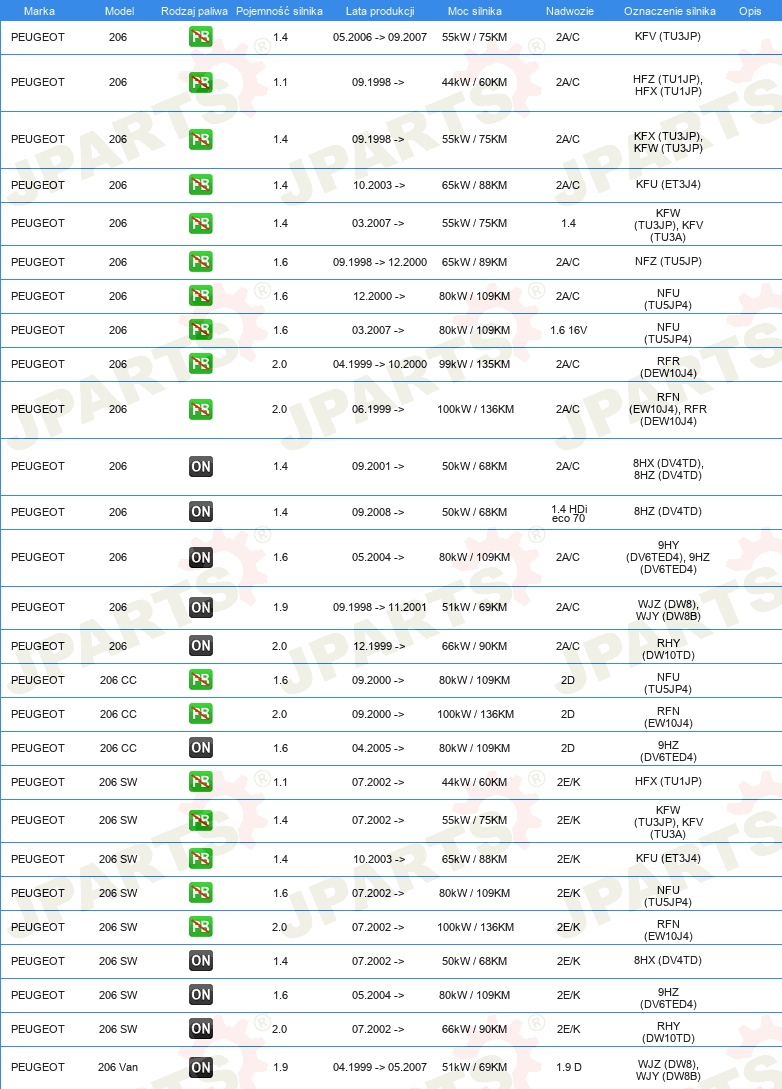The height and width of the screenshot is (1089, 782).
Task: Click the date range 09.1998 -> 12.2000
Action: tap(380, 262)
